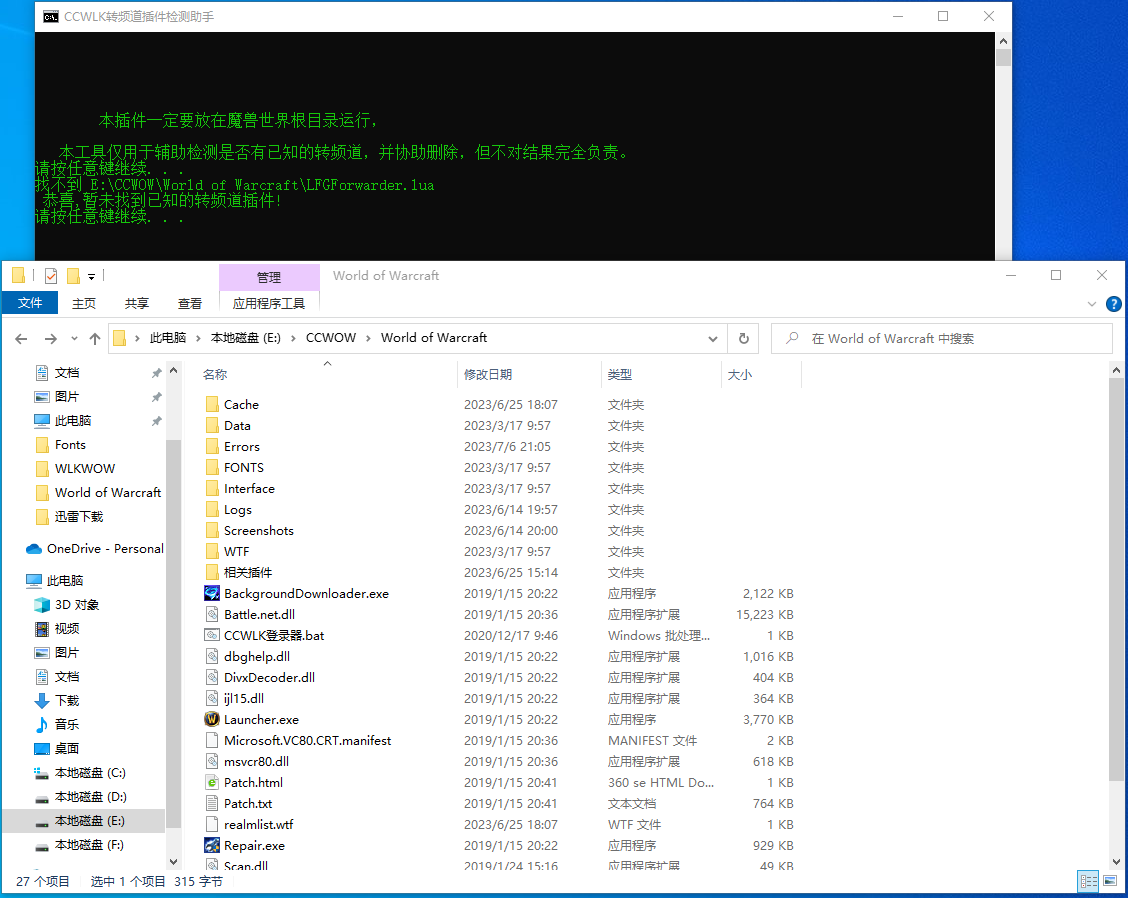1128x898 pixels.
Task: Select the BackgroundDownloader.exe file icon
Action: click(212, 593)
